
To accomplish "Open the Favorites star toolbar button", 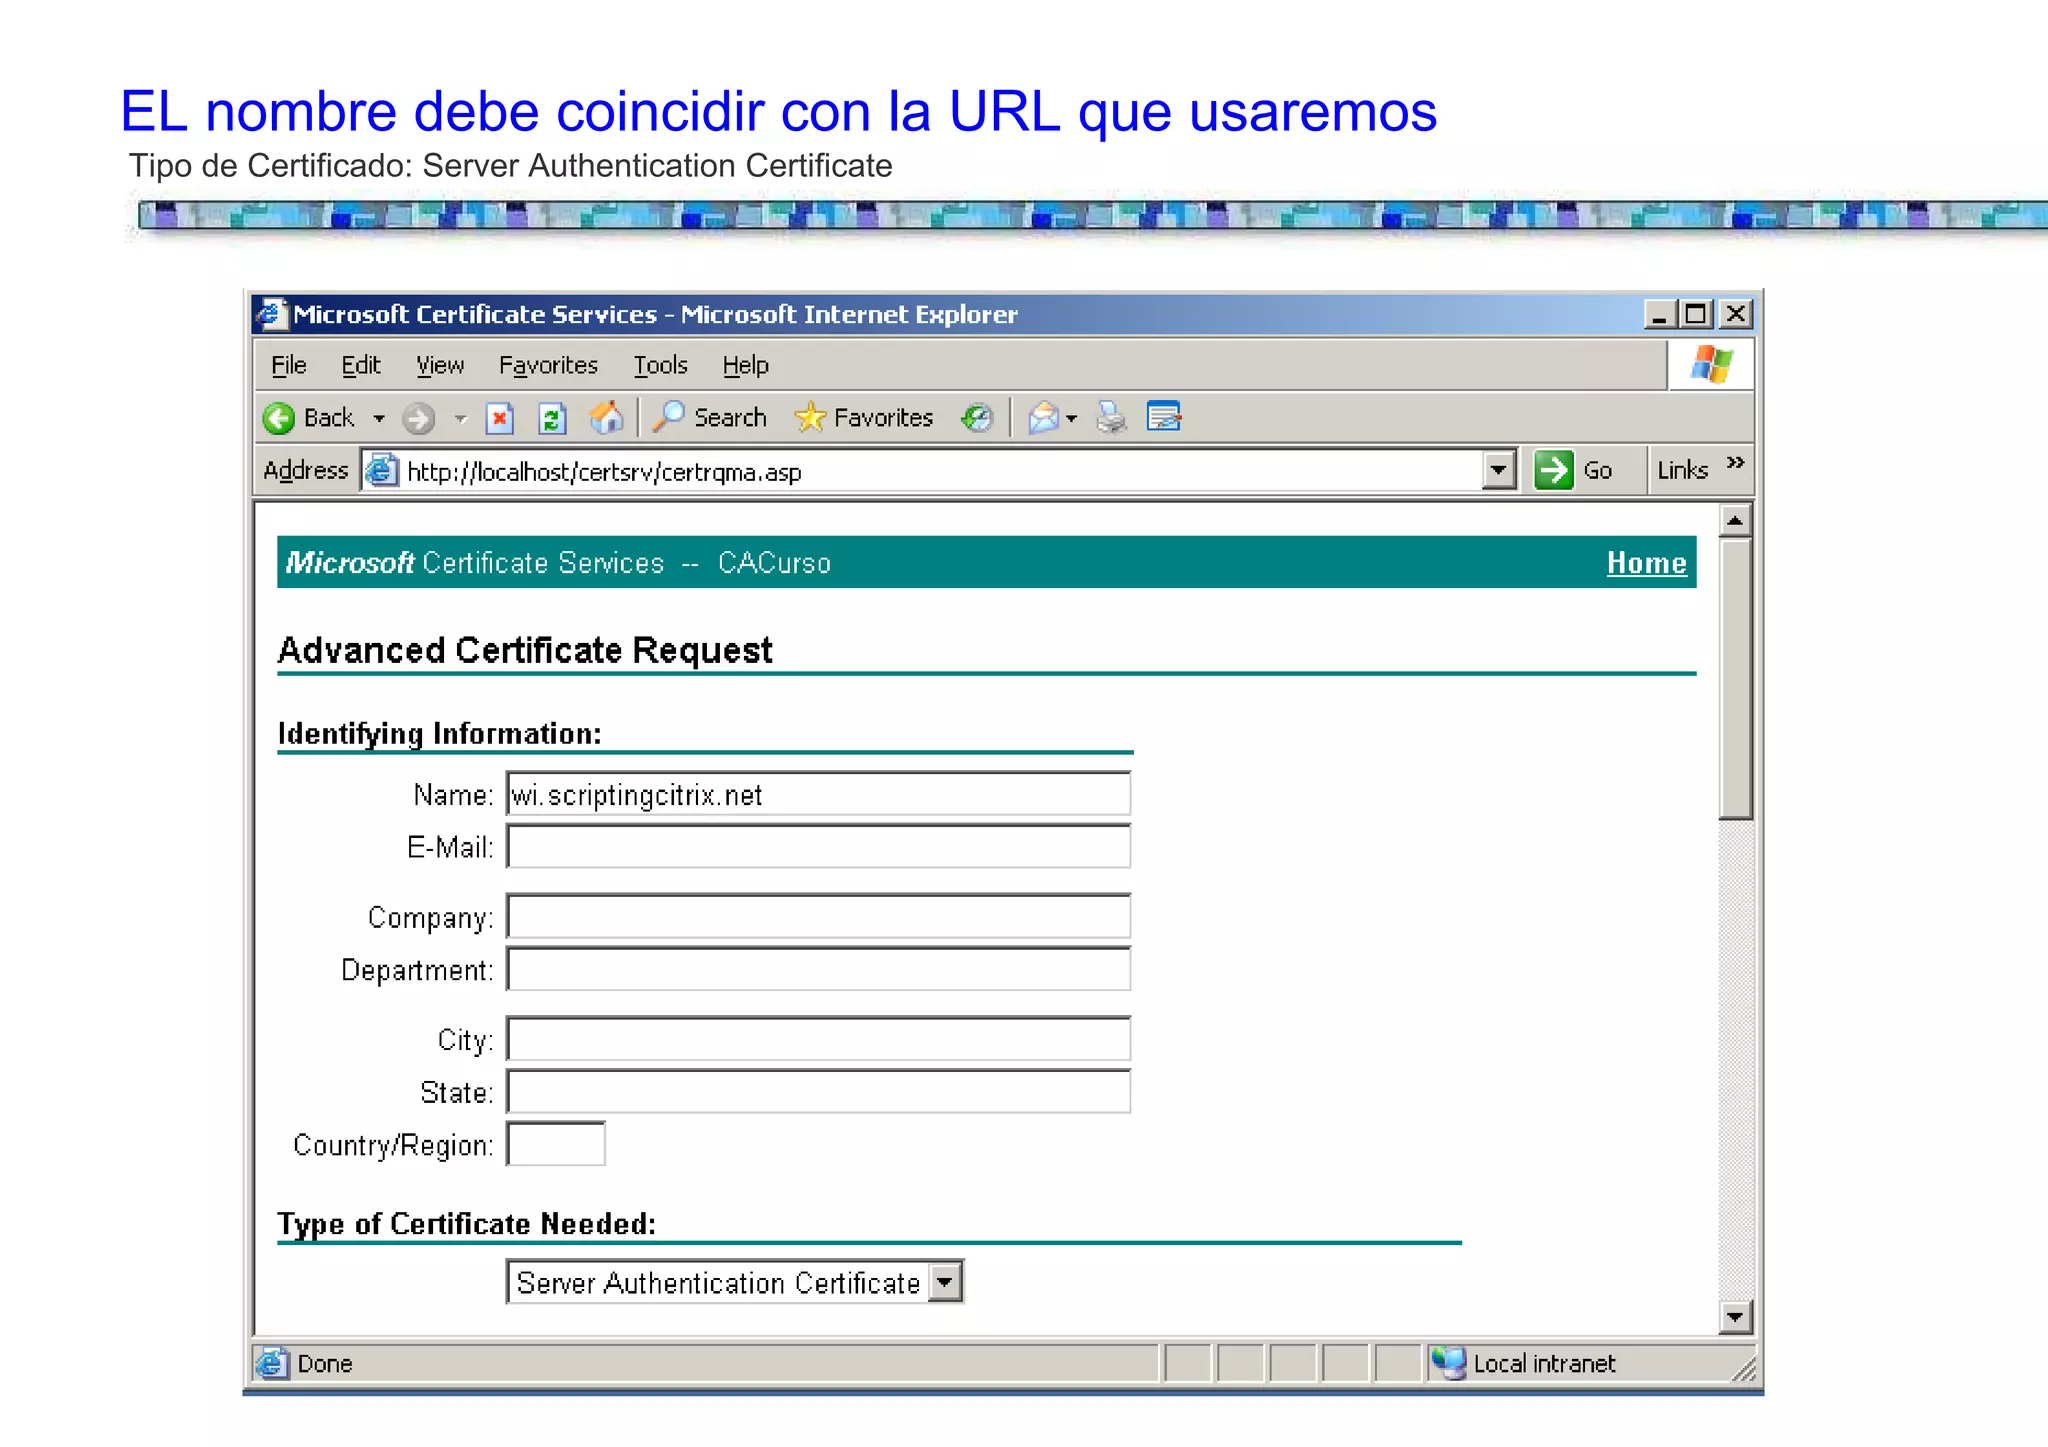I will (x=863, y=417).
